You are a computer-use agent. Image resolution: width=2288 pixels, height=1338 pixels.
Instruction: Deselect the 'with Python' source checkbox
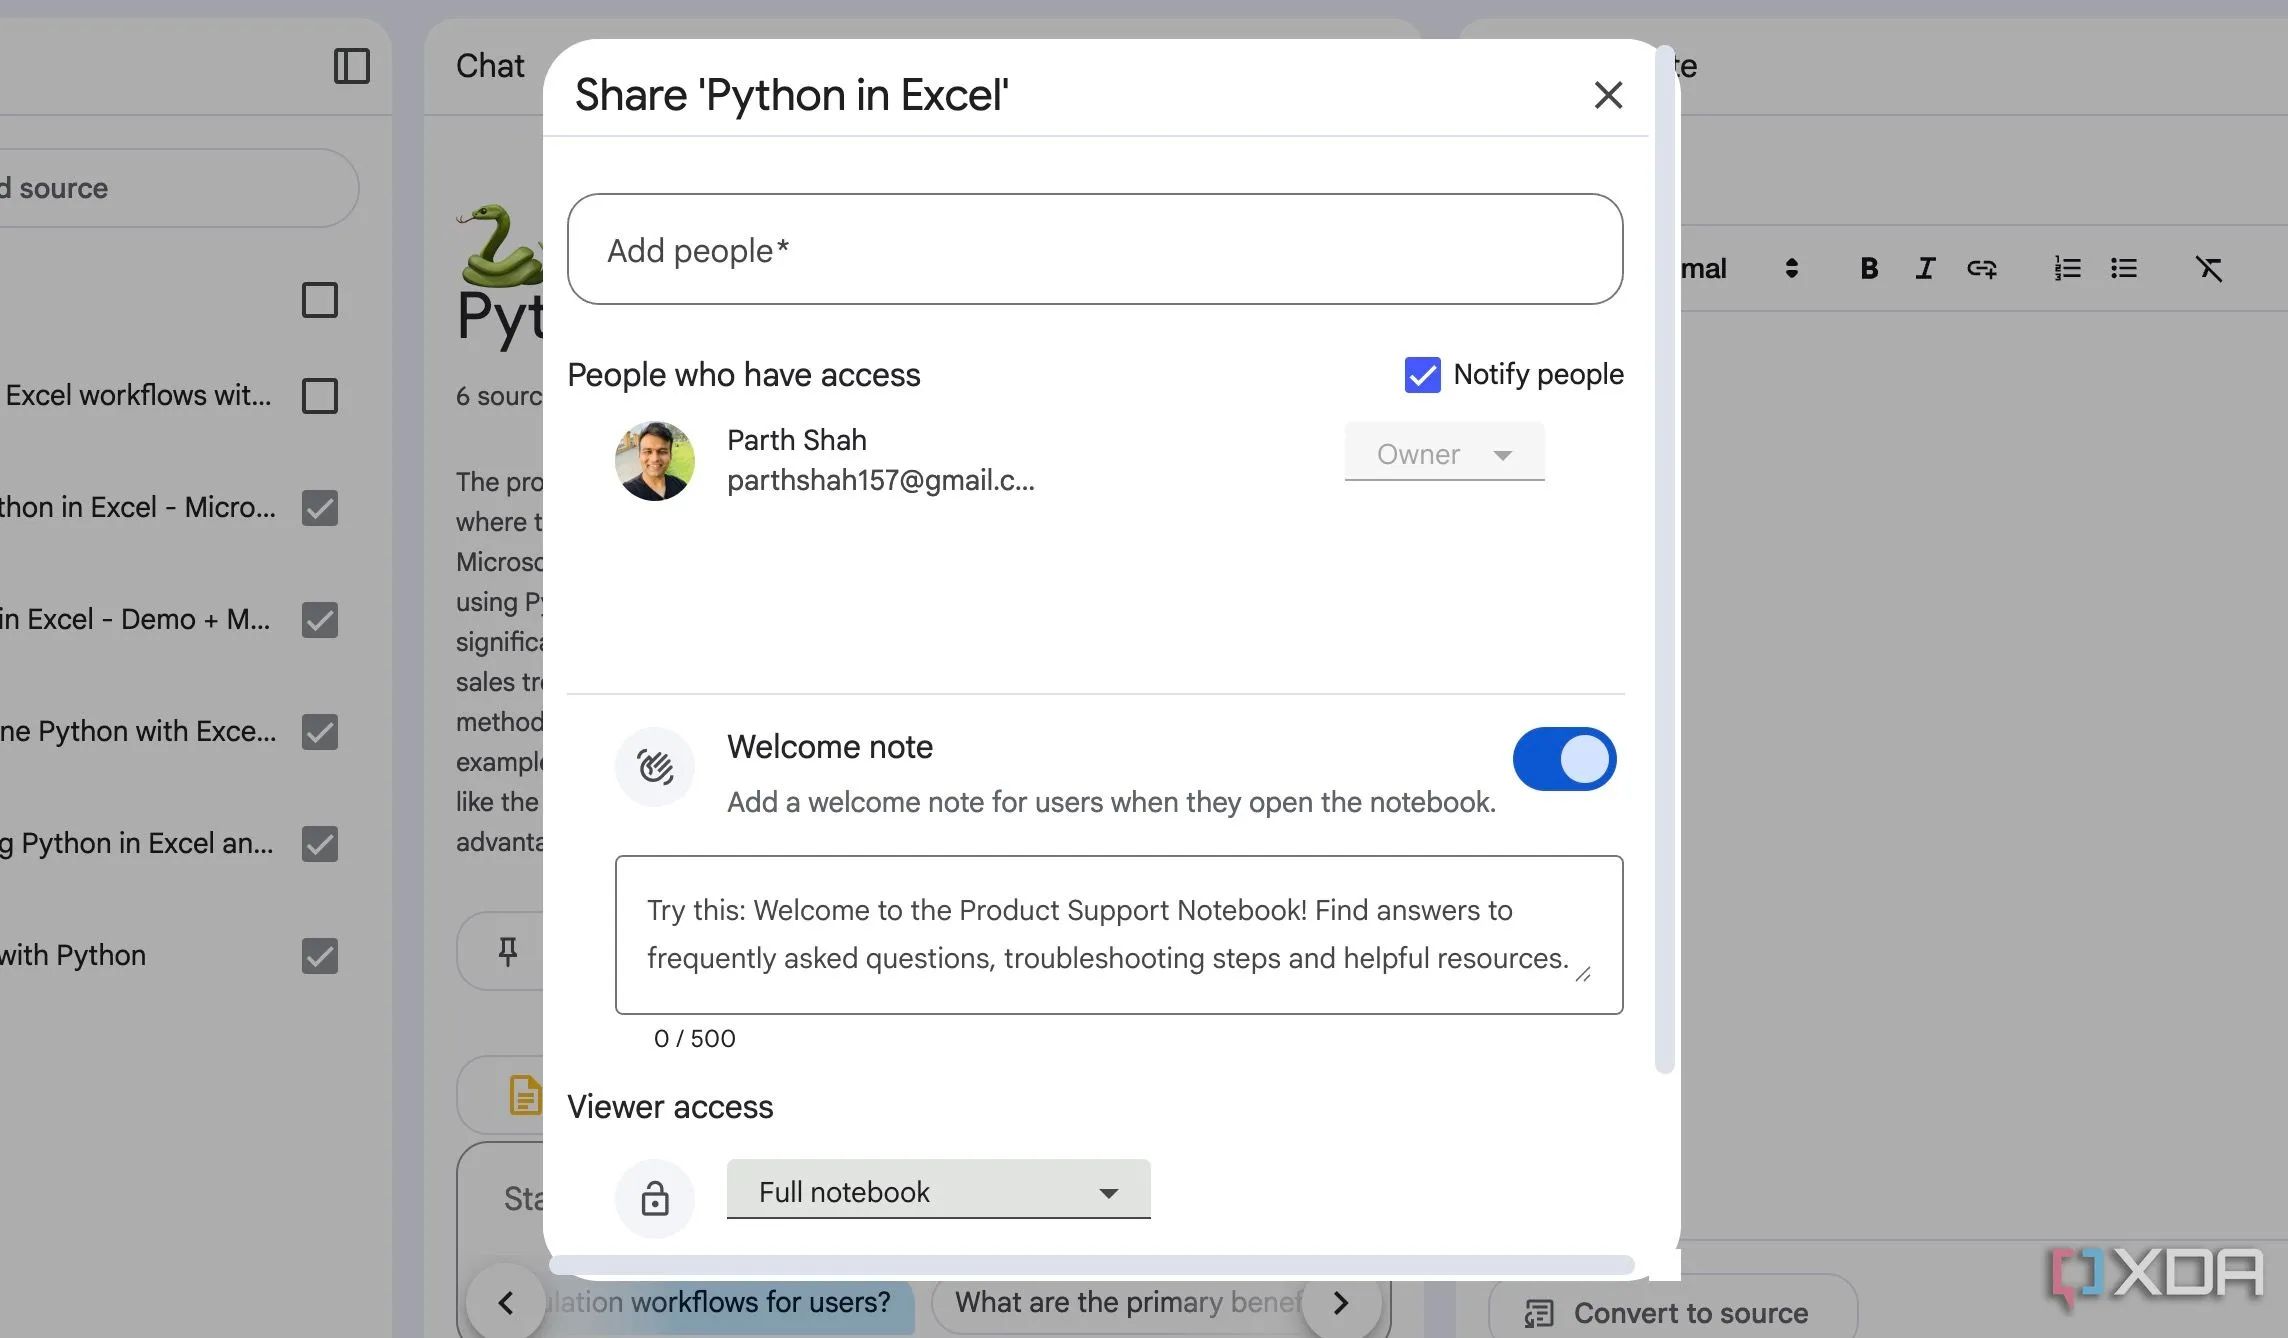tap(320, 955)
